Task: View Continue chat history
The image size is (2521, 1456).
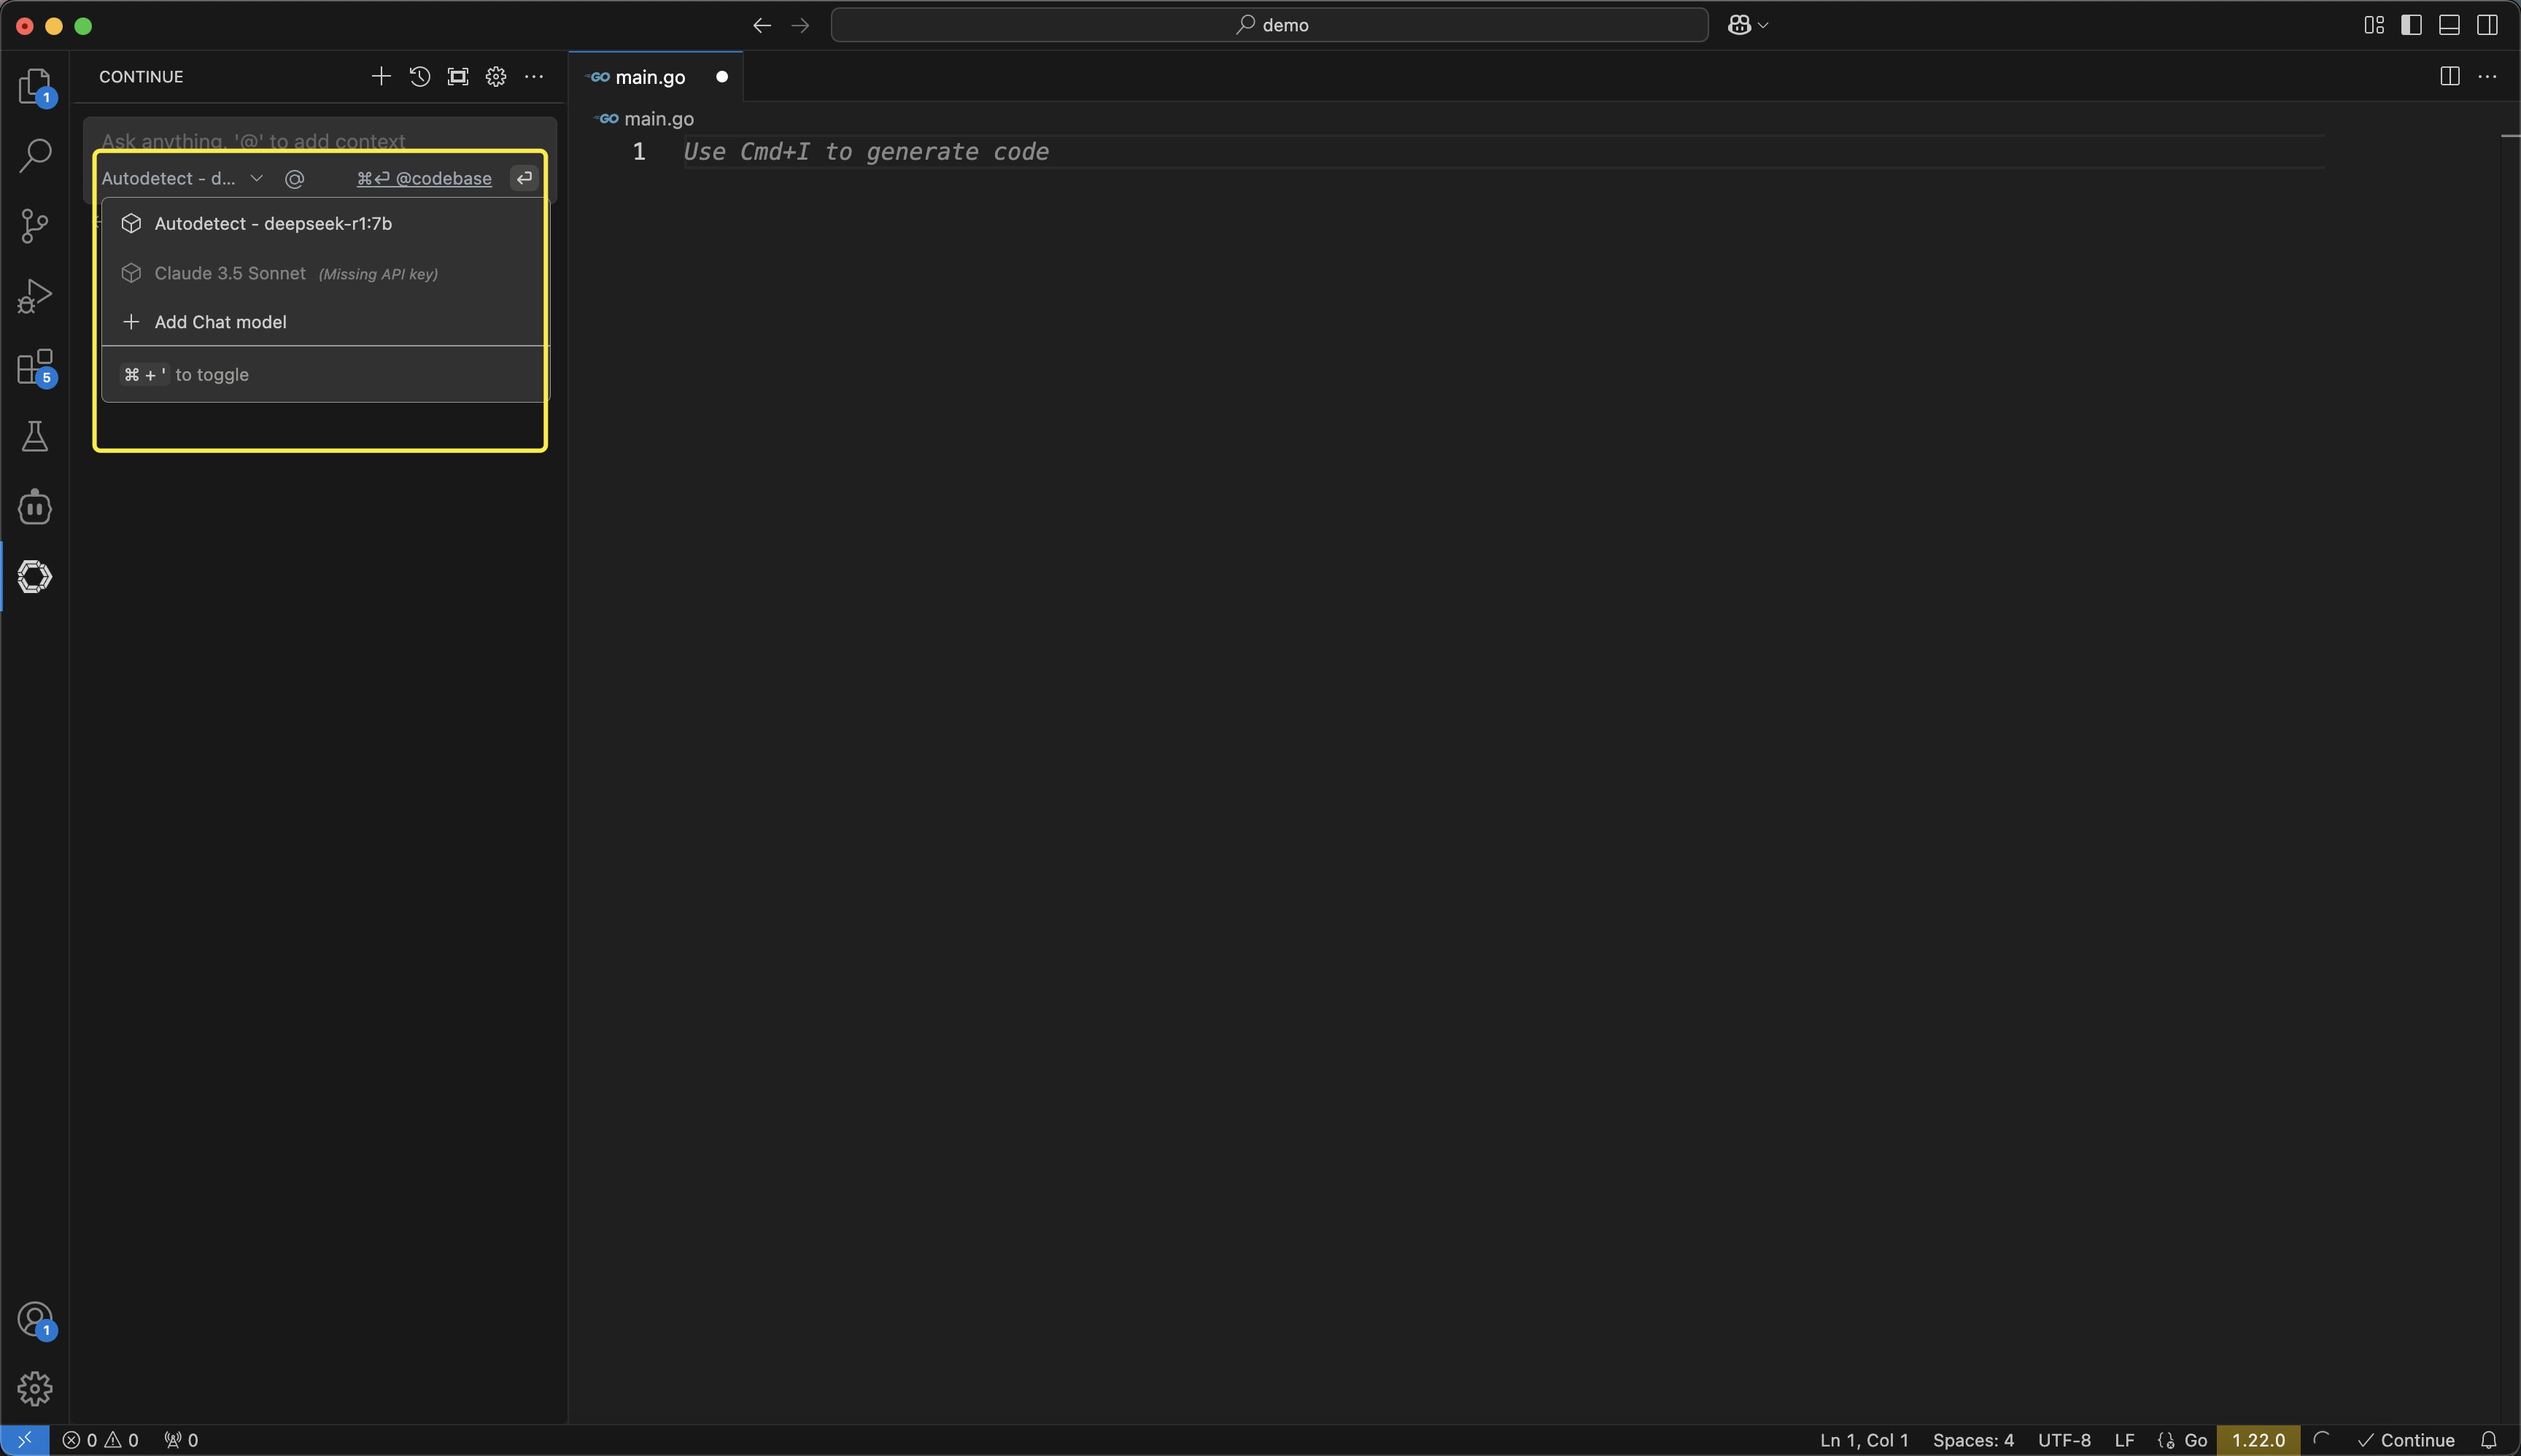Action: click(420, 77)
